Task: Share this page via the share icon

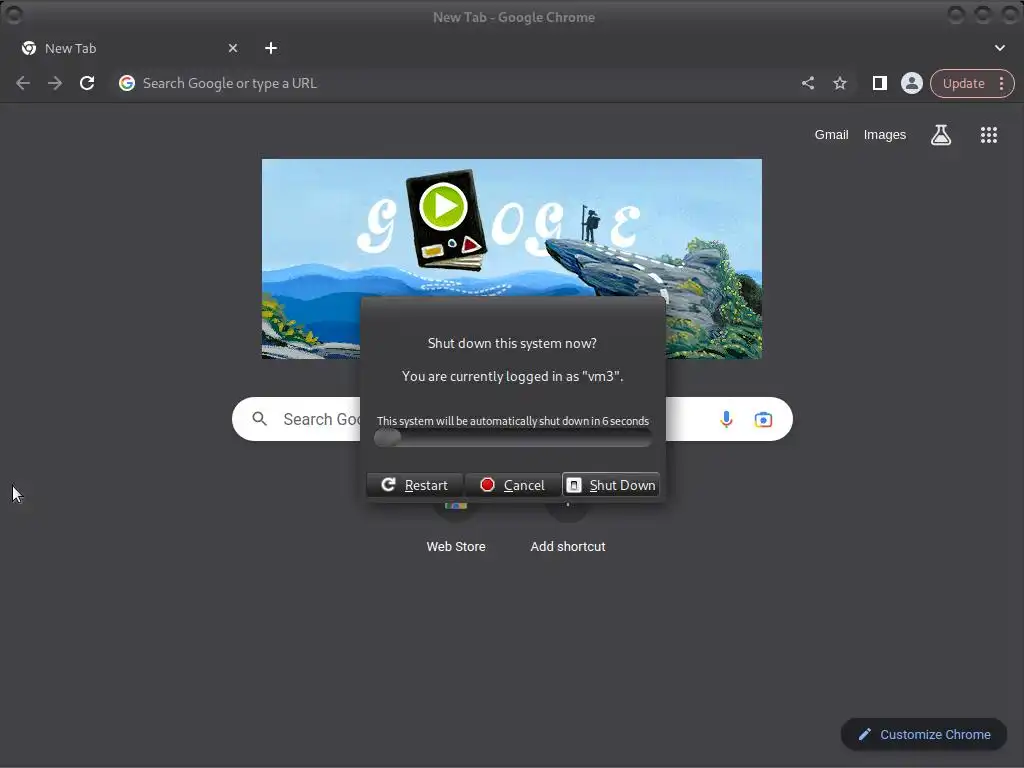Action: (x=808, y=83)
